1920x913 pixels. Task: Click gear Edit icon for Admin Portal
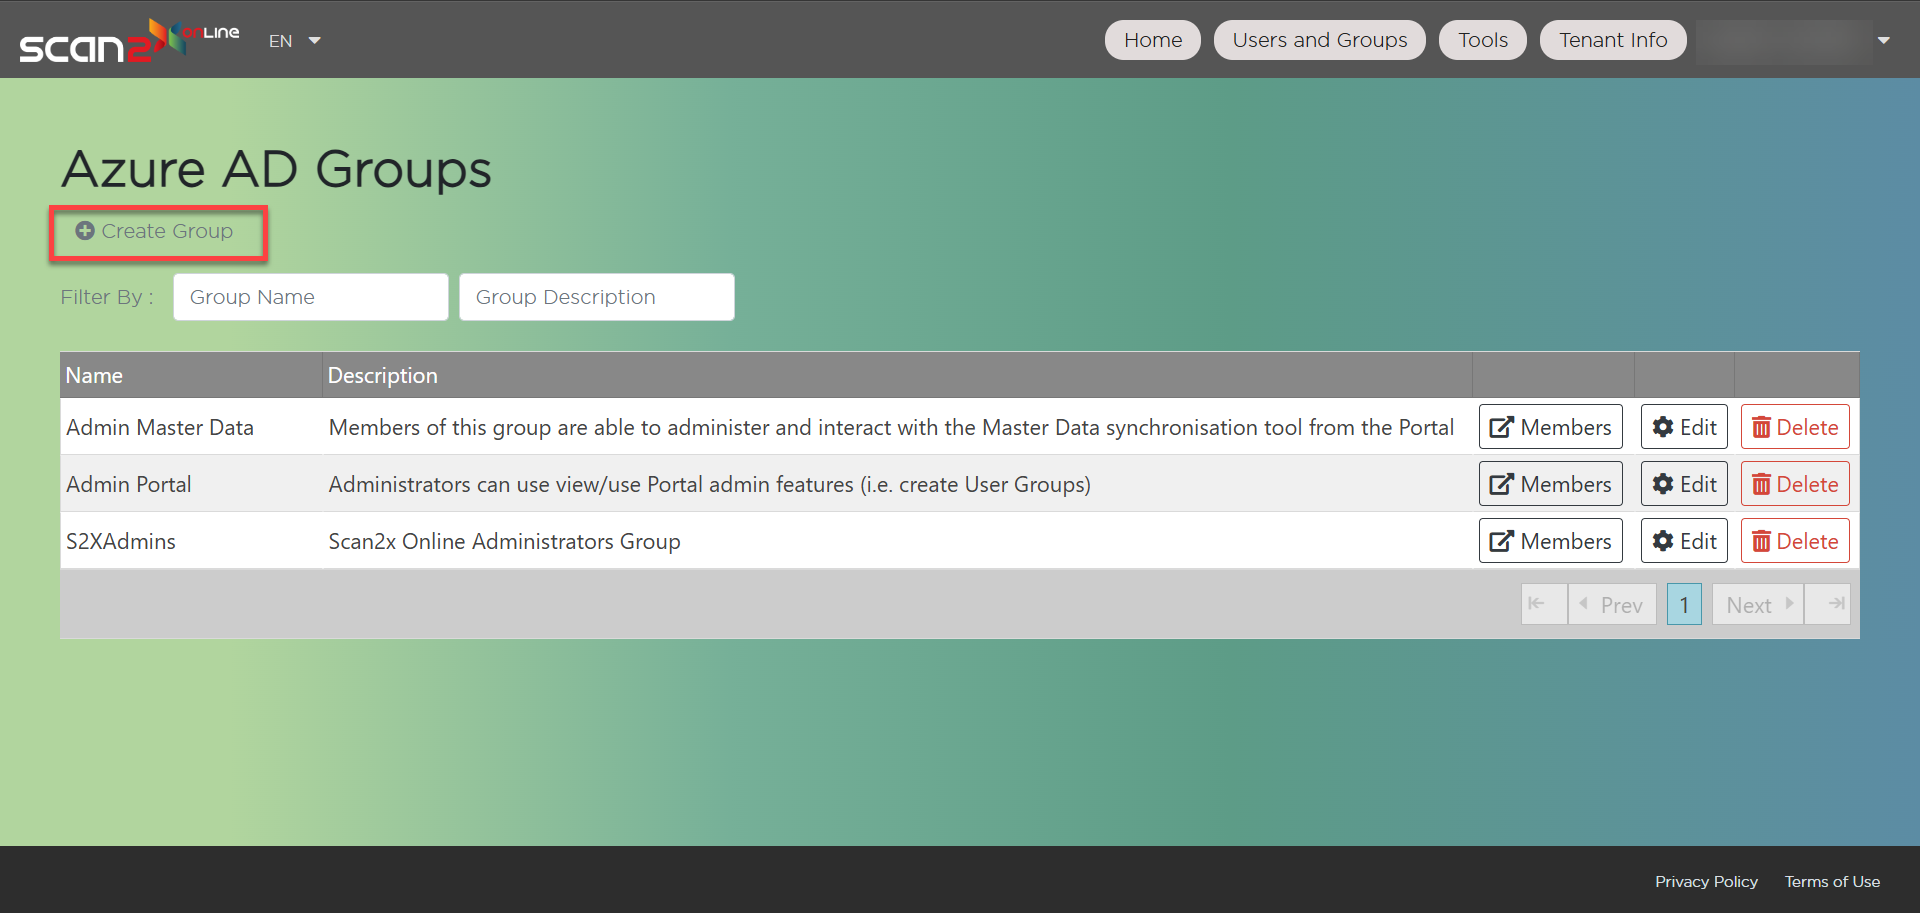click(1663, 484)
